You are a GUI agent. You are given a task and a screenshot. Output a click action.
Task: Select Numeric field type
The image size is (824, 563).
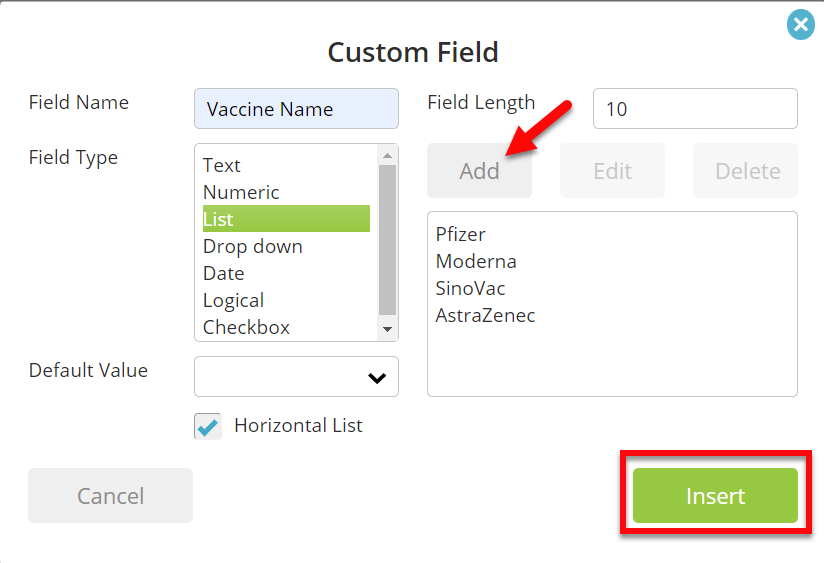click(x=286, y=192)
